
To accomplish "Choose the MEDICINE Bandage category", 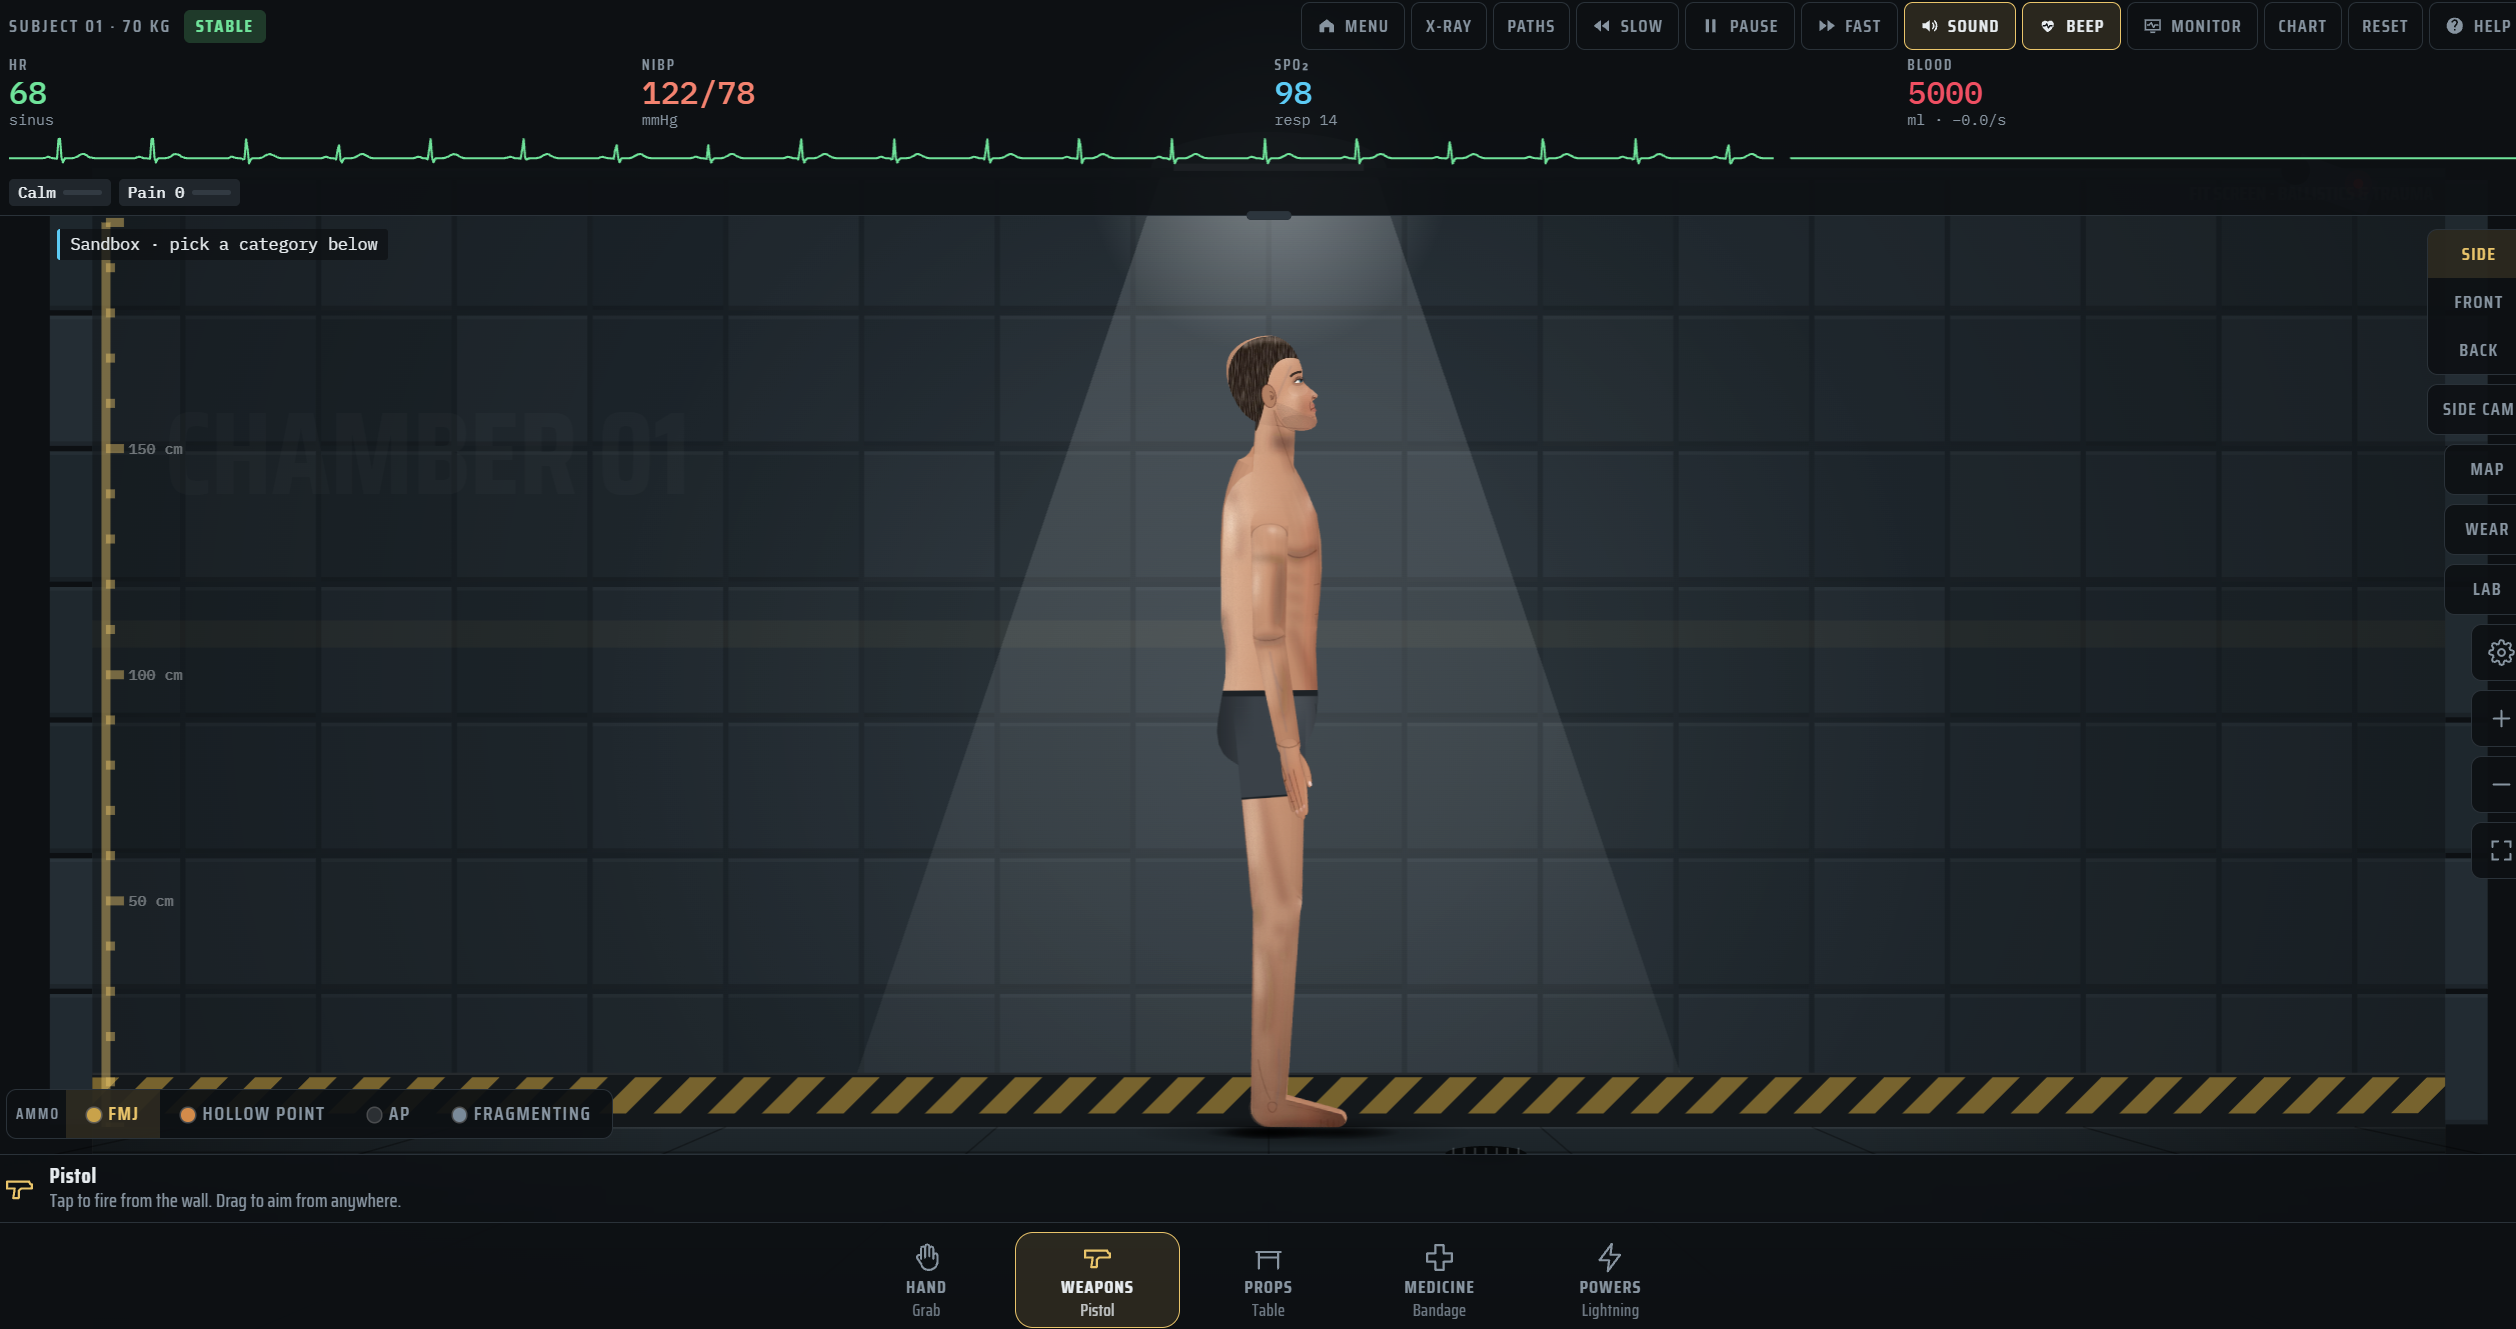I will [1439, 1280].
